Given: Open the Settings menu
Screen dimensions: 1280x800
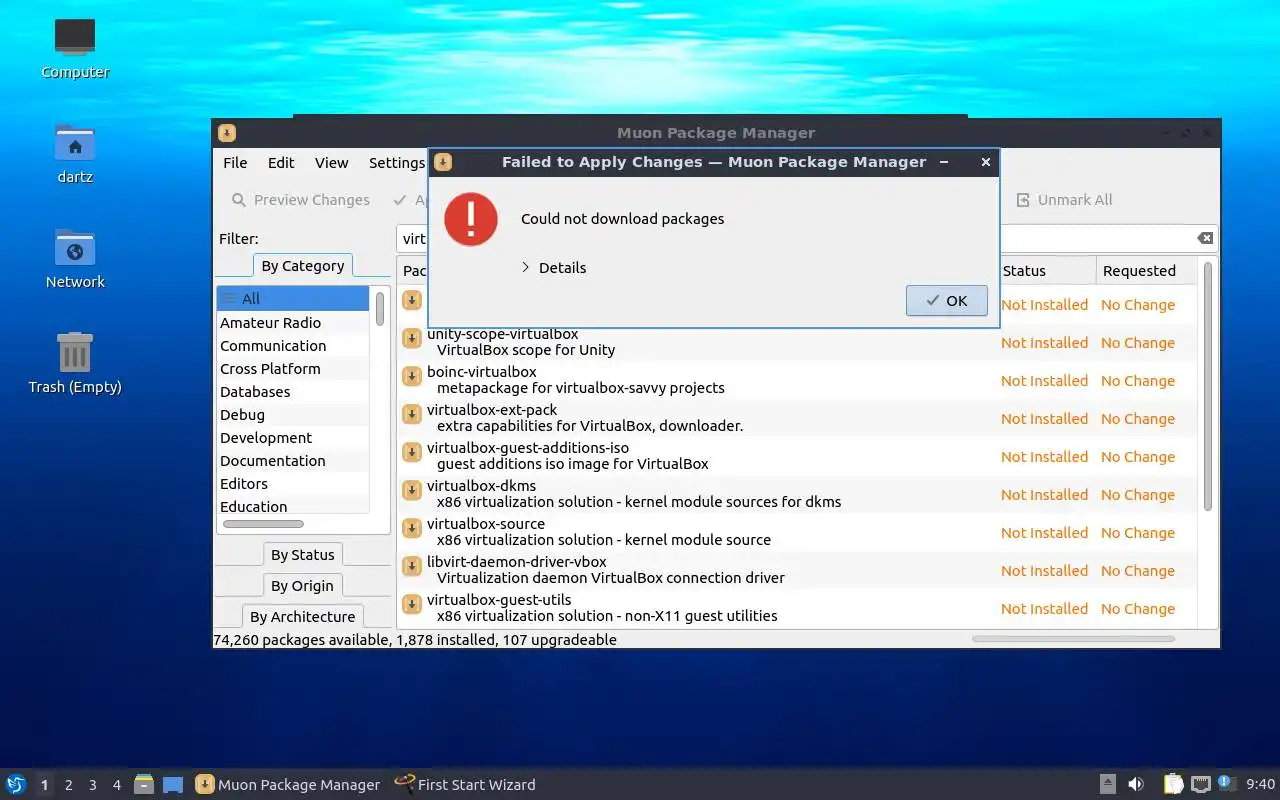Looking at the screenshot, I should (x=397, y=163).
